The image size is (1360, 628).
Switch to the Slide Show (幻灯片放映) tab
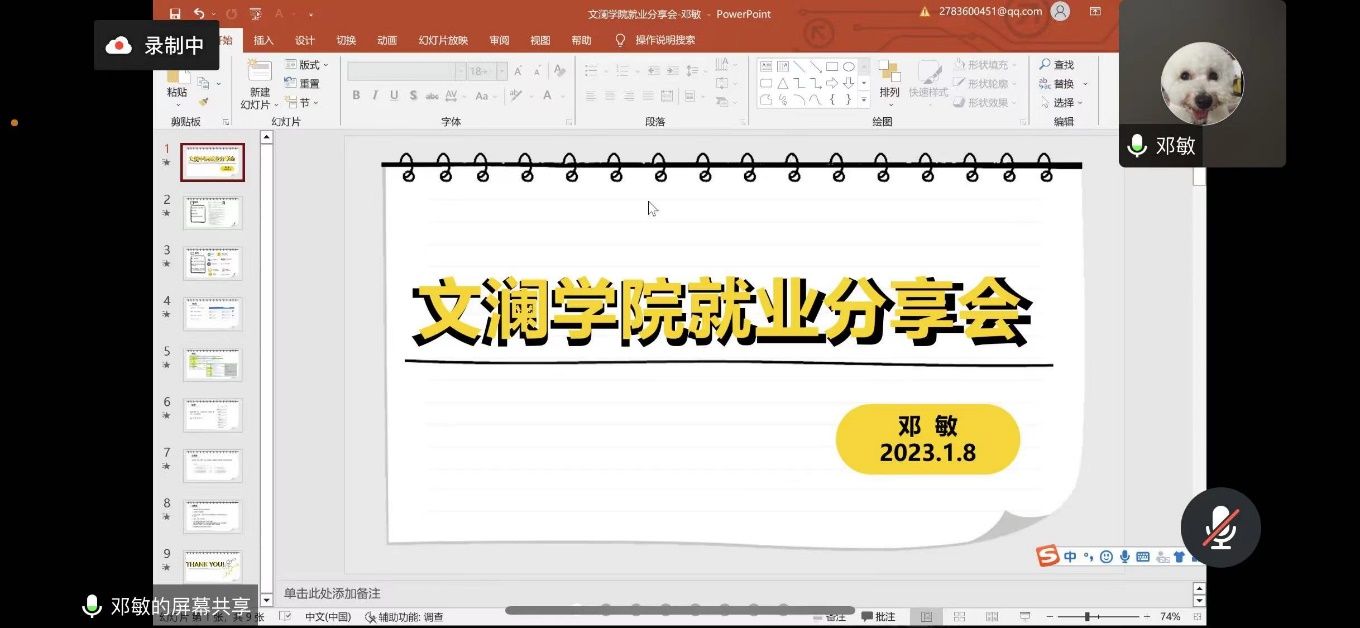(443, 41)
